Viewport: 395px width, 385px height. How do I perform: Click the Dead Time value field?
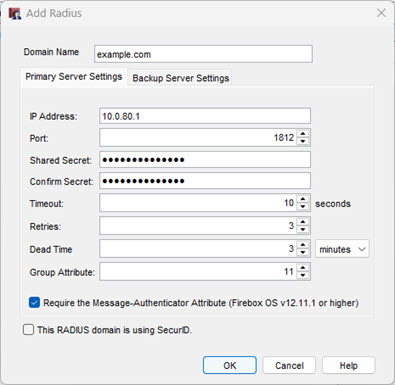pos(198,249)
